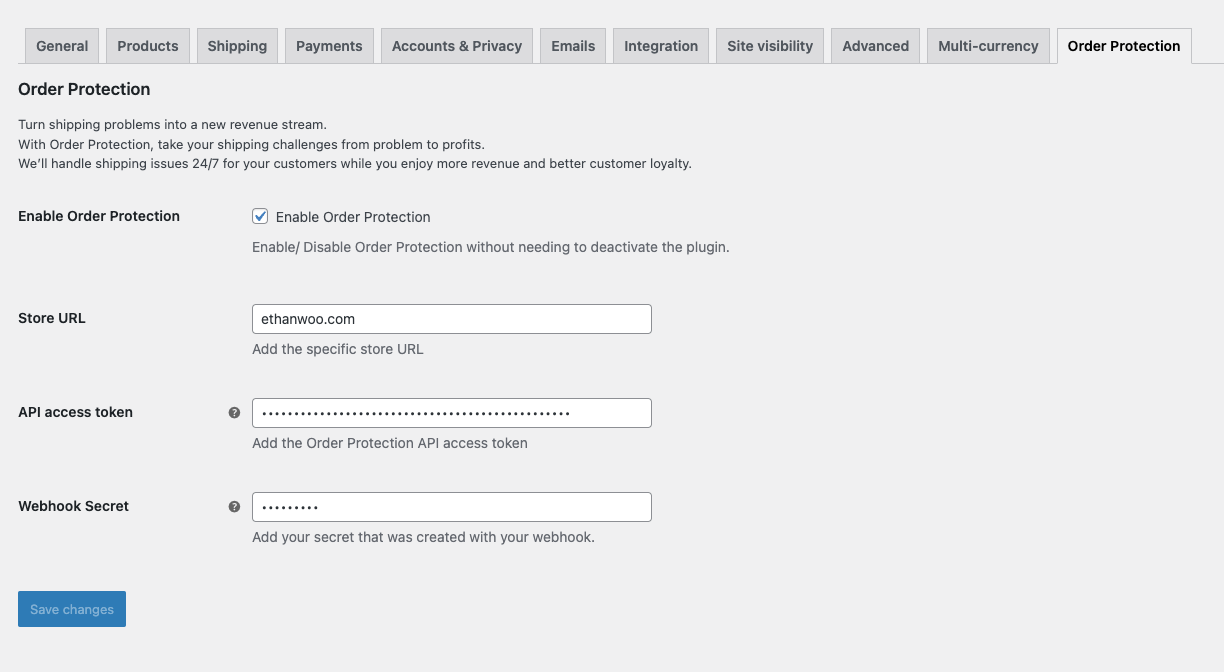The height and width of the screenshot is (672, 1224).
Task: Open the Payments settings tab
Action: click(x=329, y=45)
